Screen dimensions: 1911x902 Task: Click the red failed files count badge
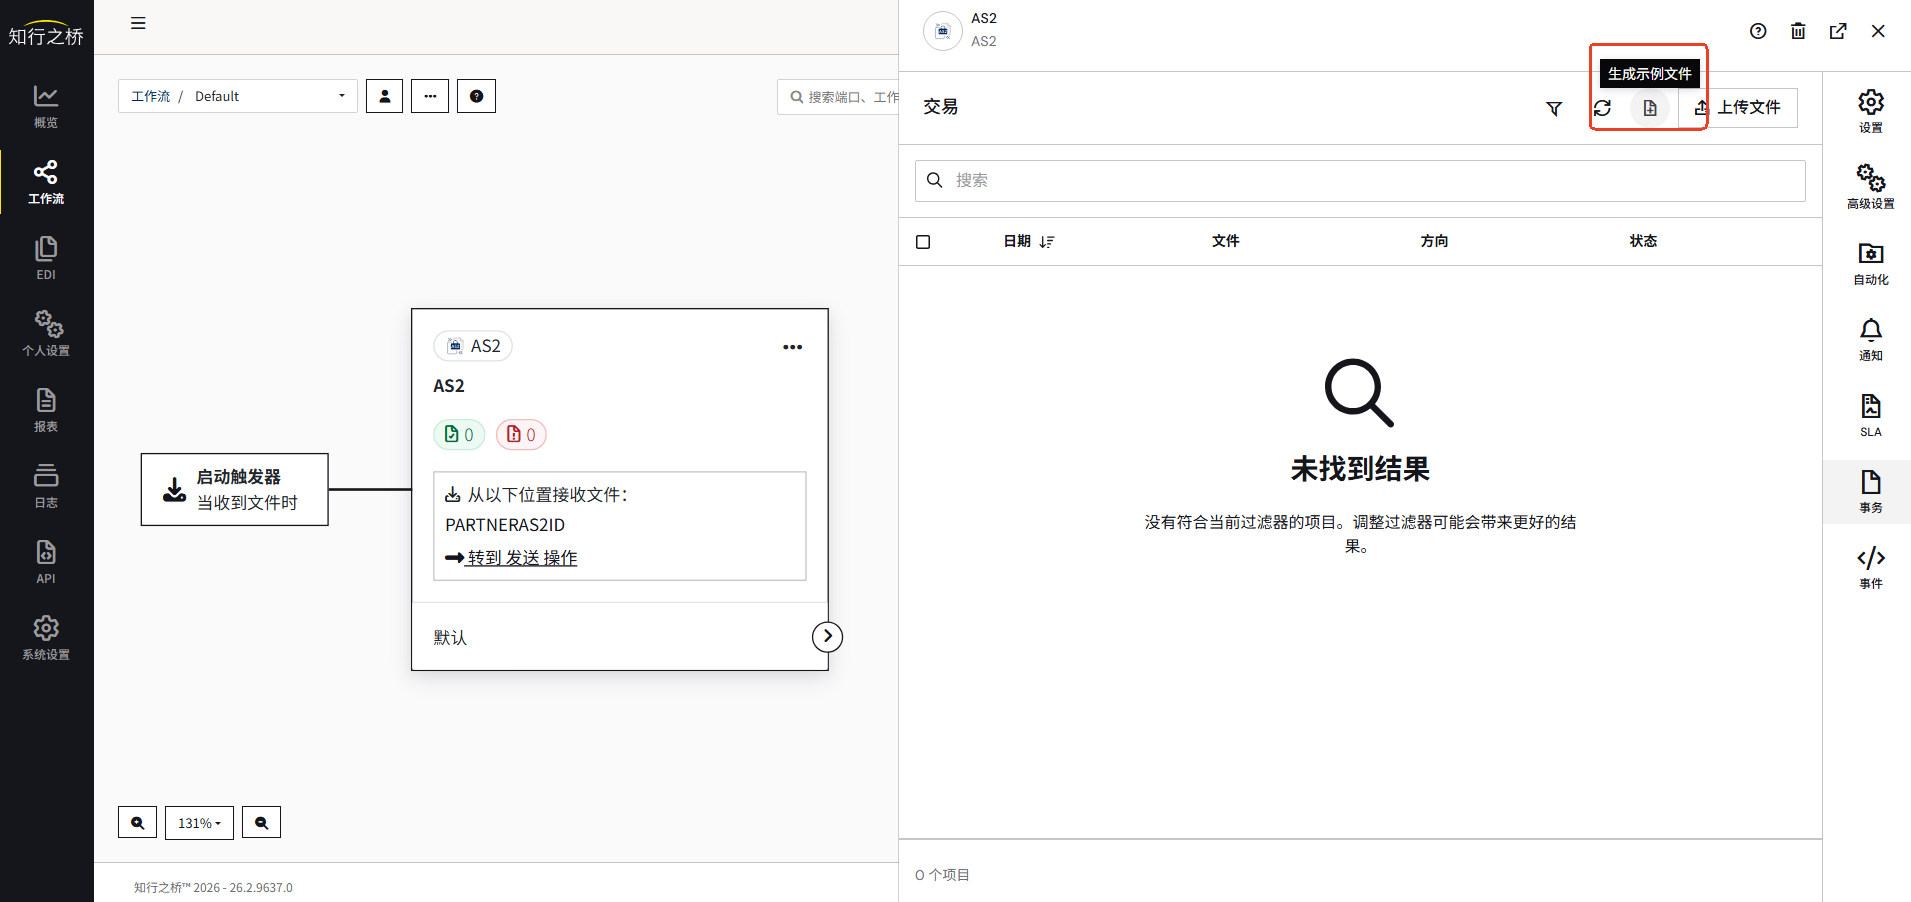coord(521,434)
